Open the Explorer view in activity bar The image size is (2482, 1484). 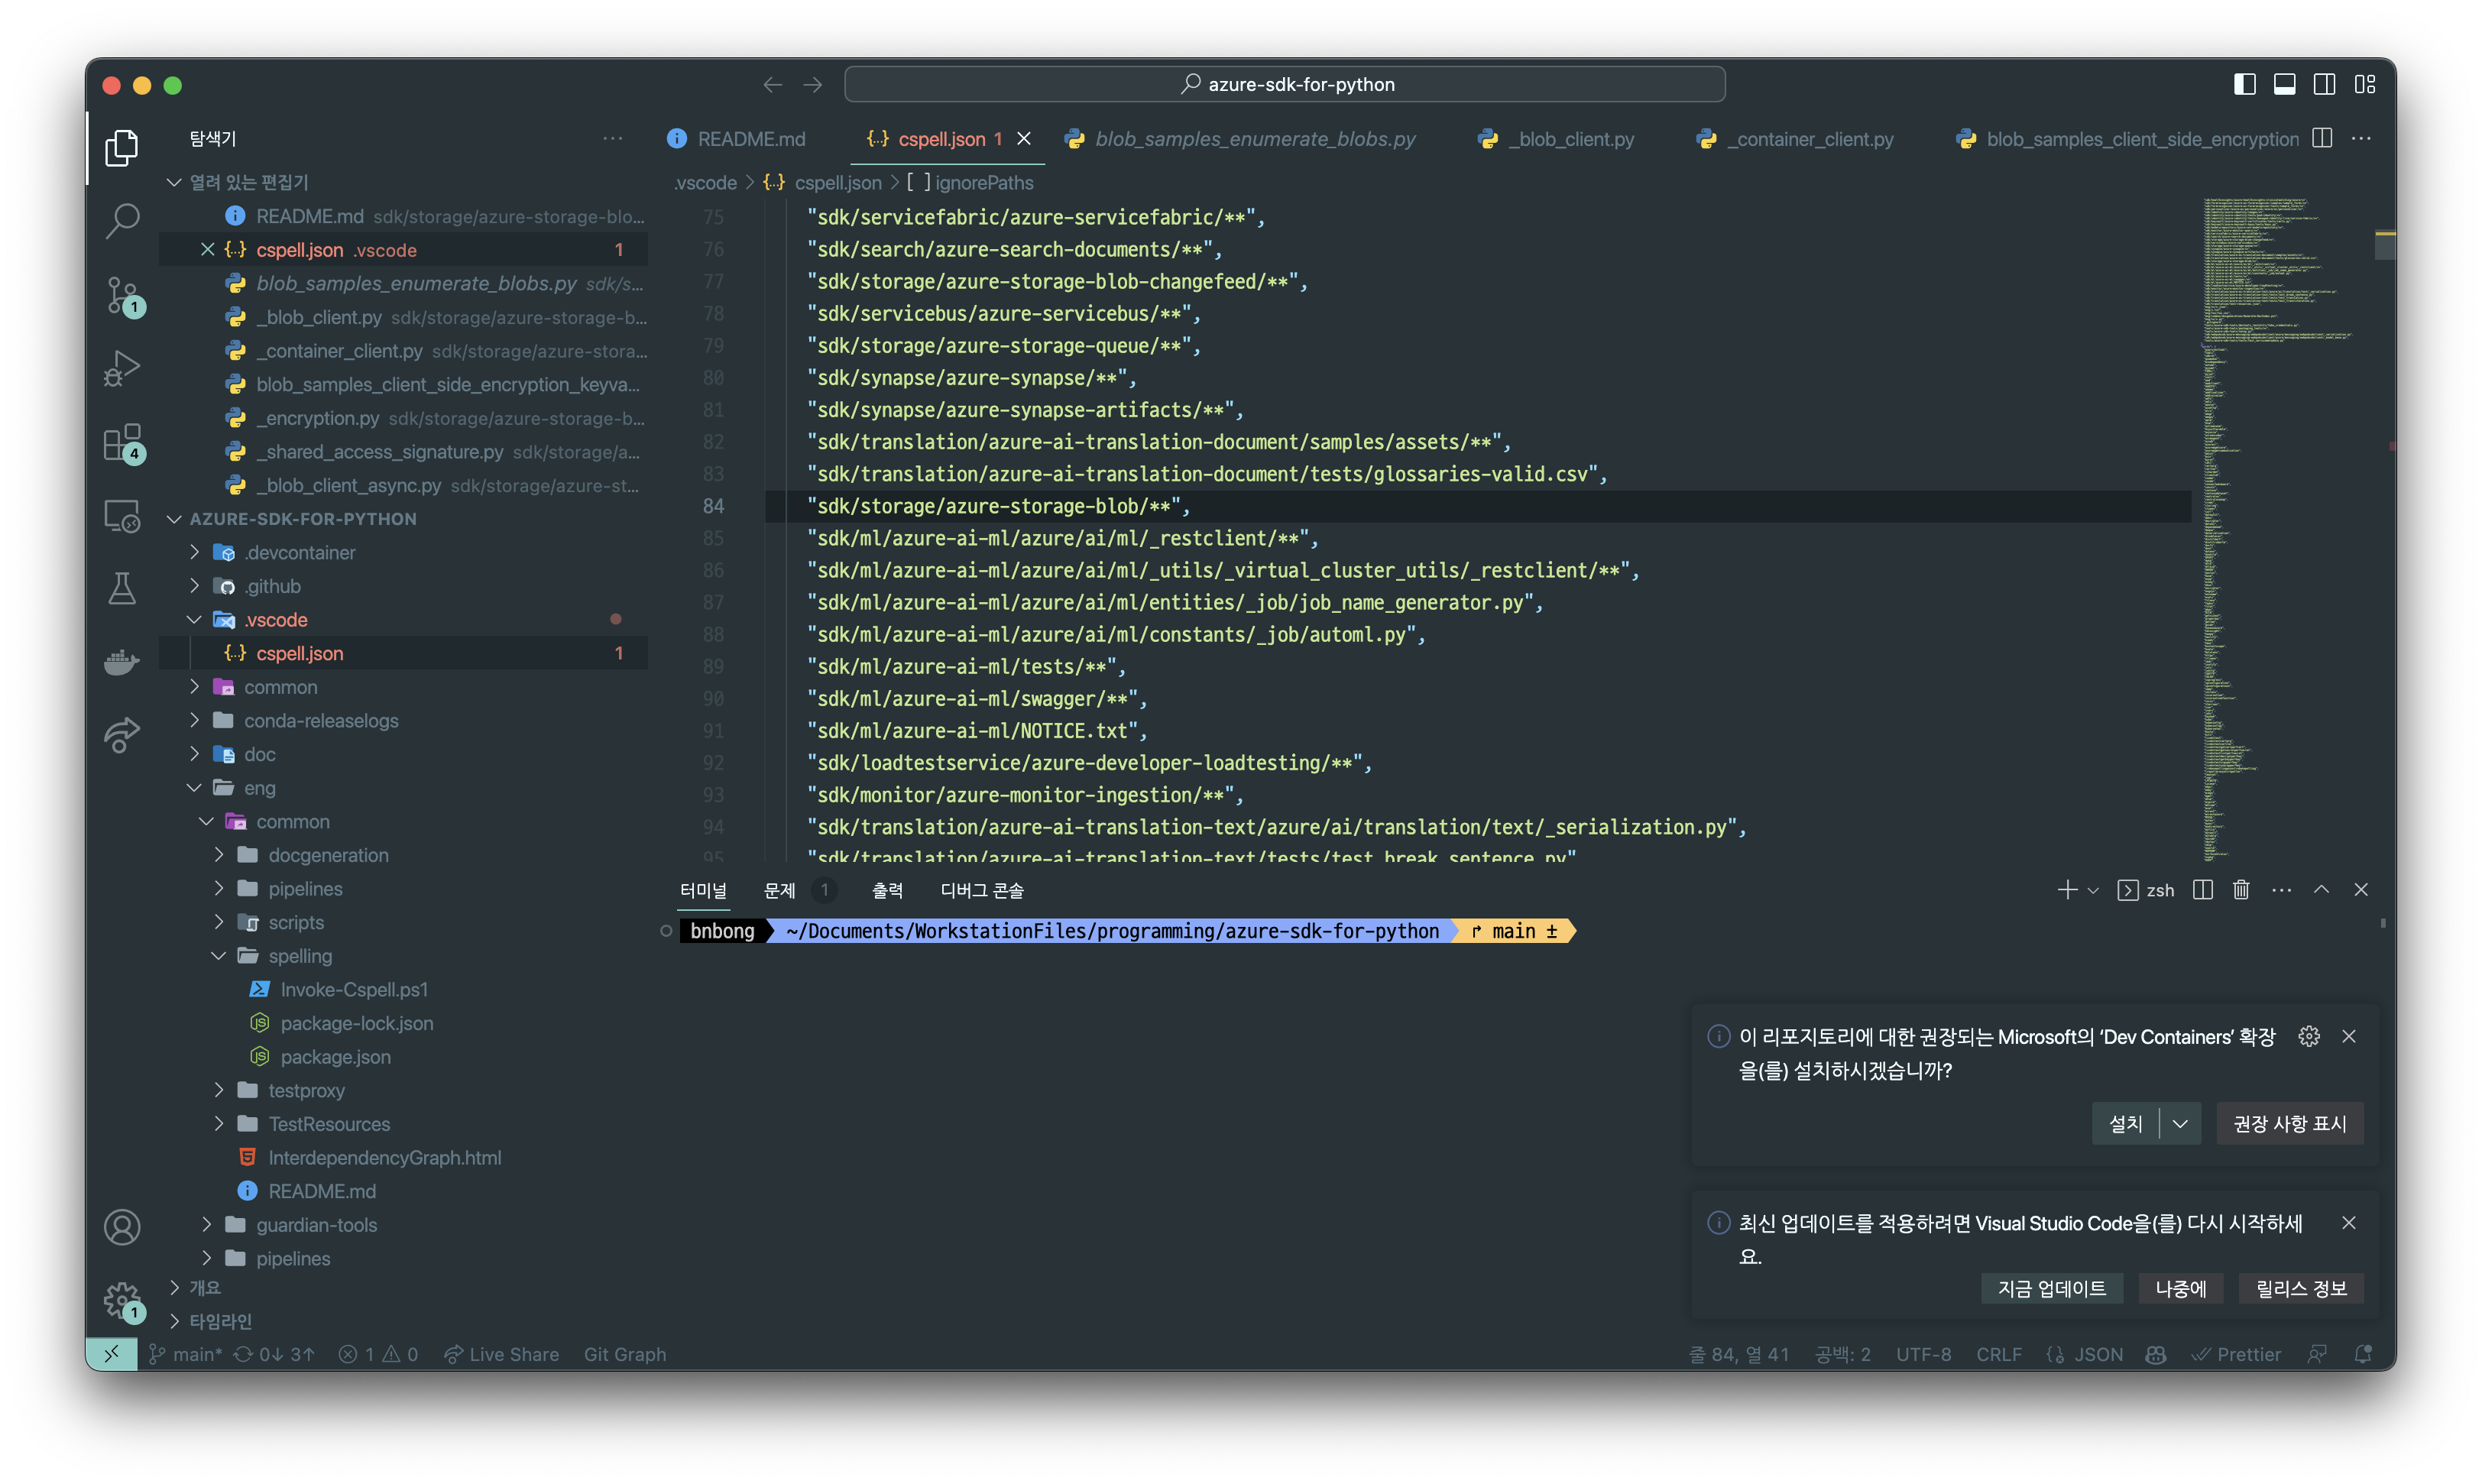(x=122, y=148)
